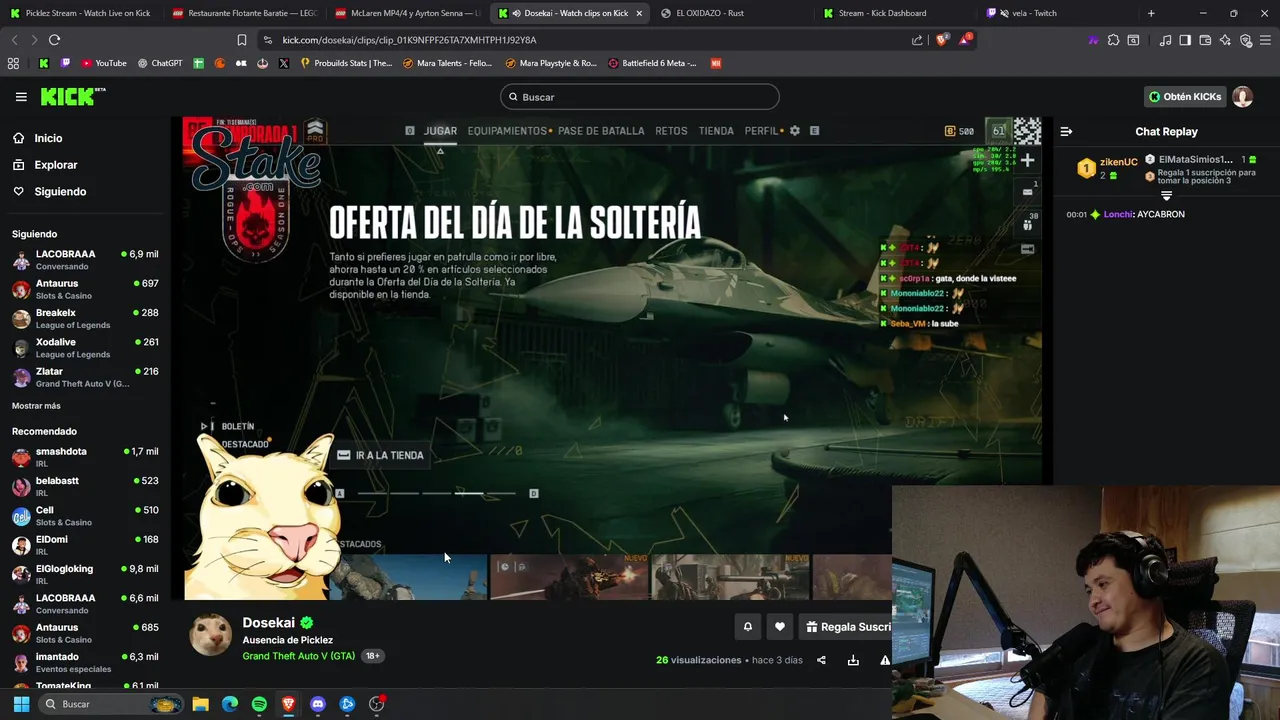Screen dimensions: 1280x720
Task: Open the user profile avatar menu
Action: tap(1243, 97)
